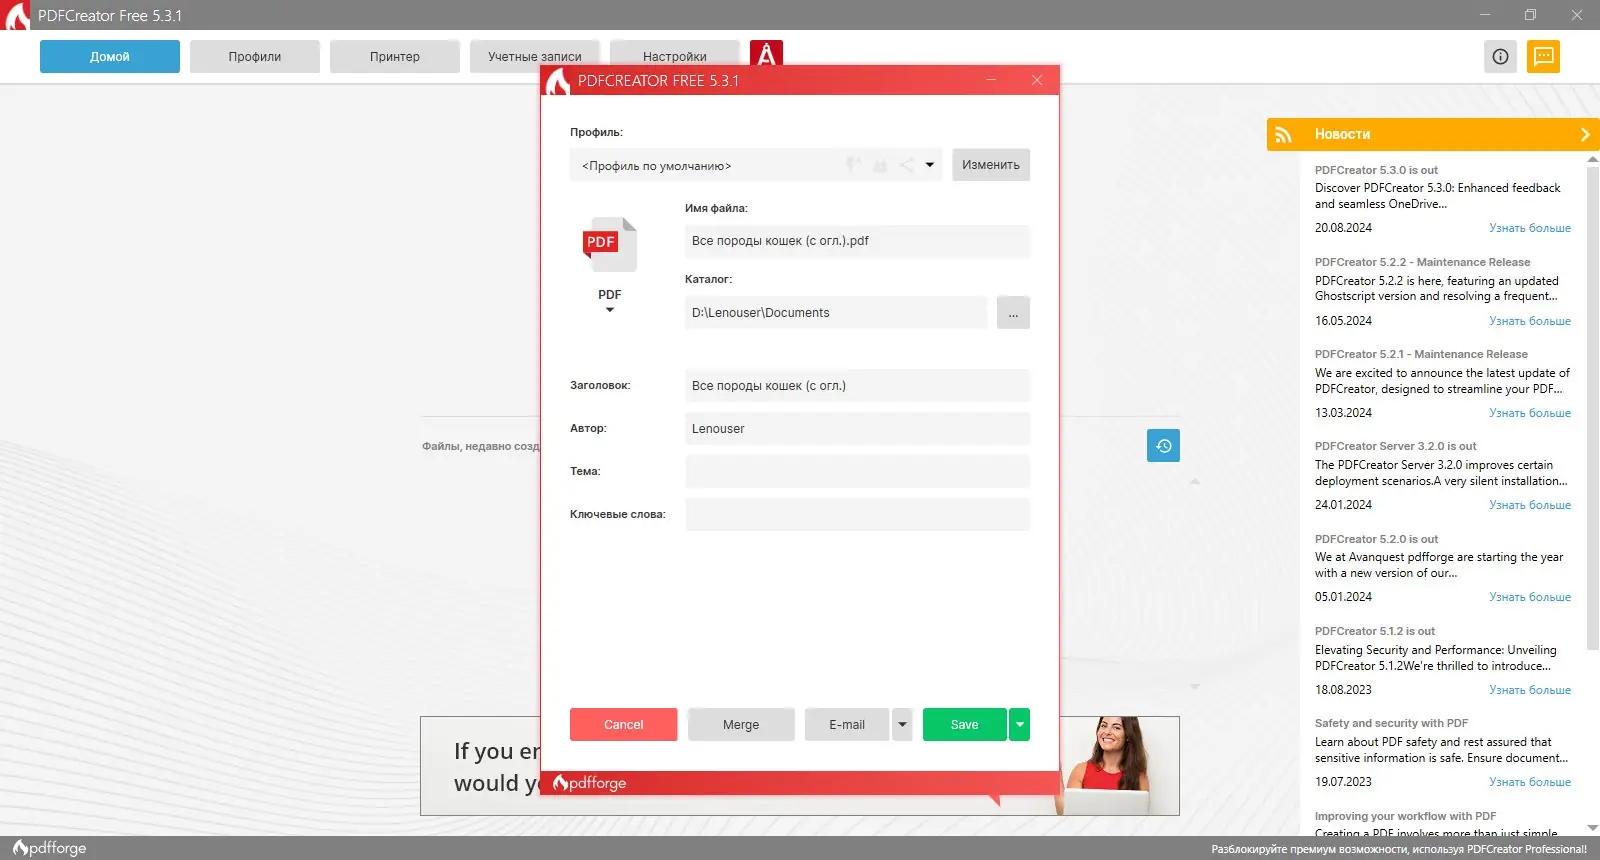Click the blue recent files history icon
Screen dimensions: 1600x860
pos(1163,445)
